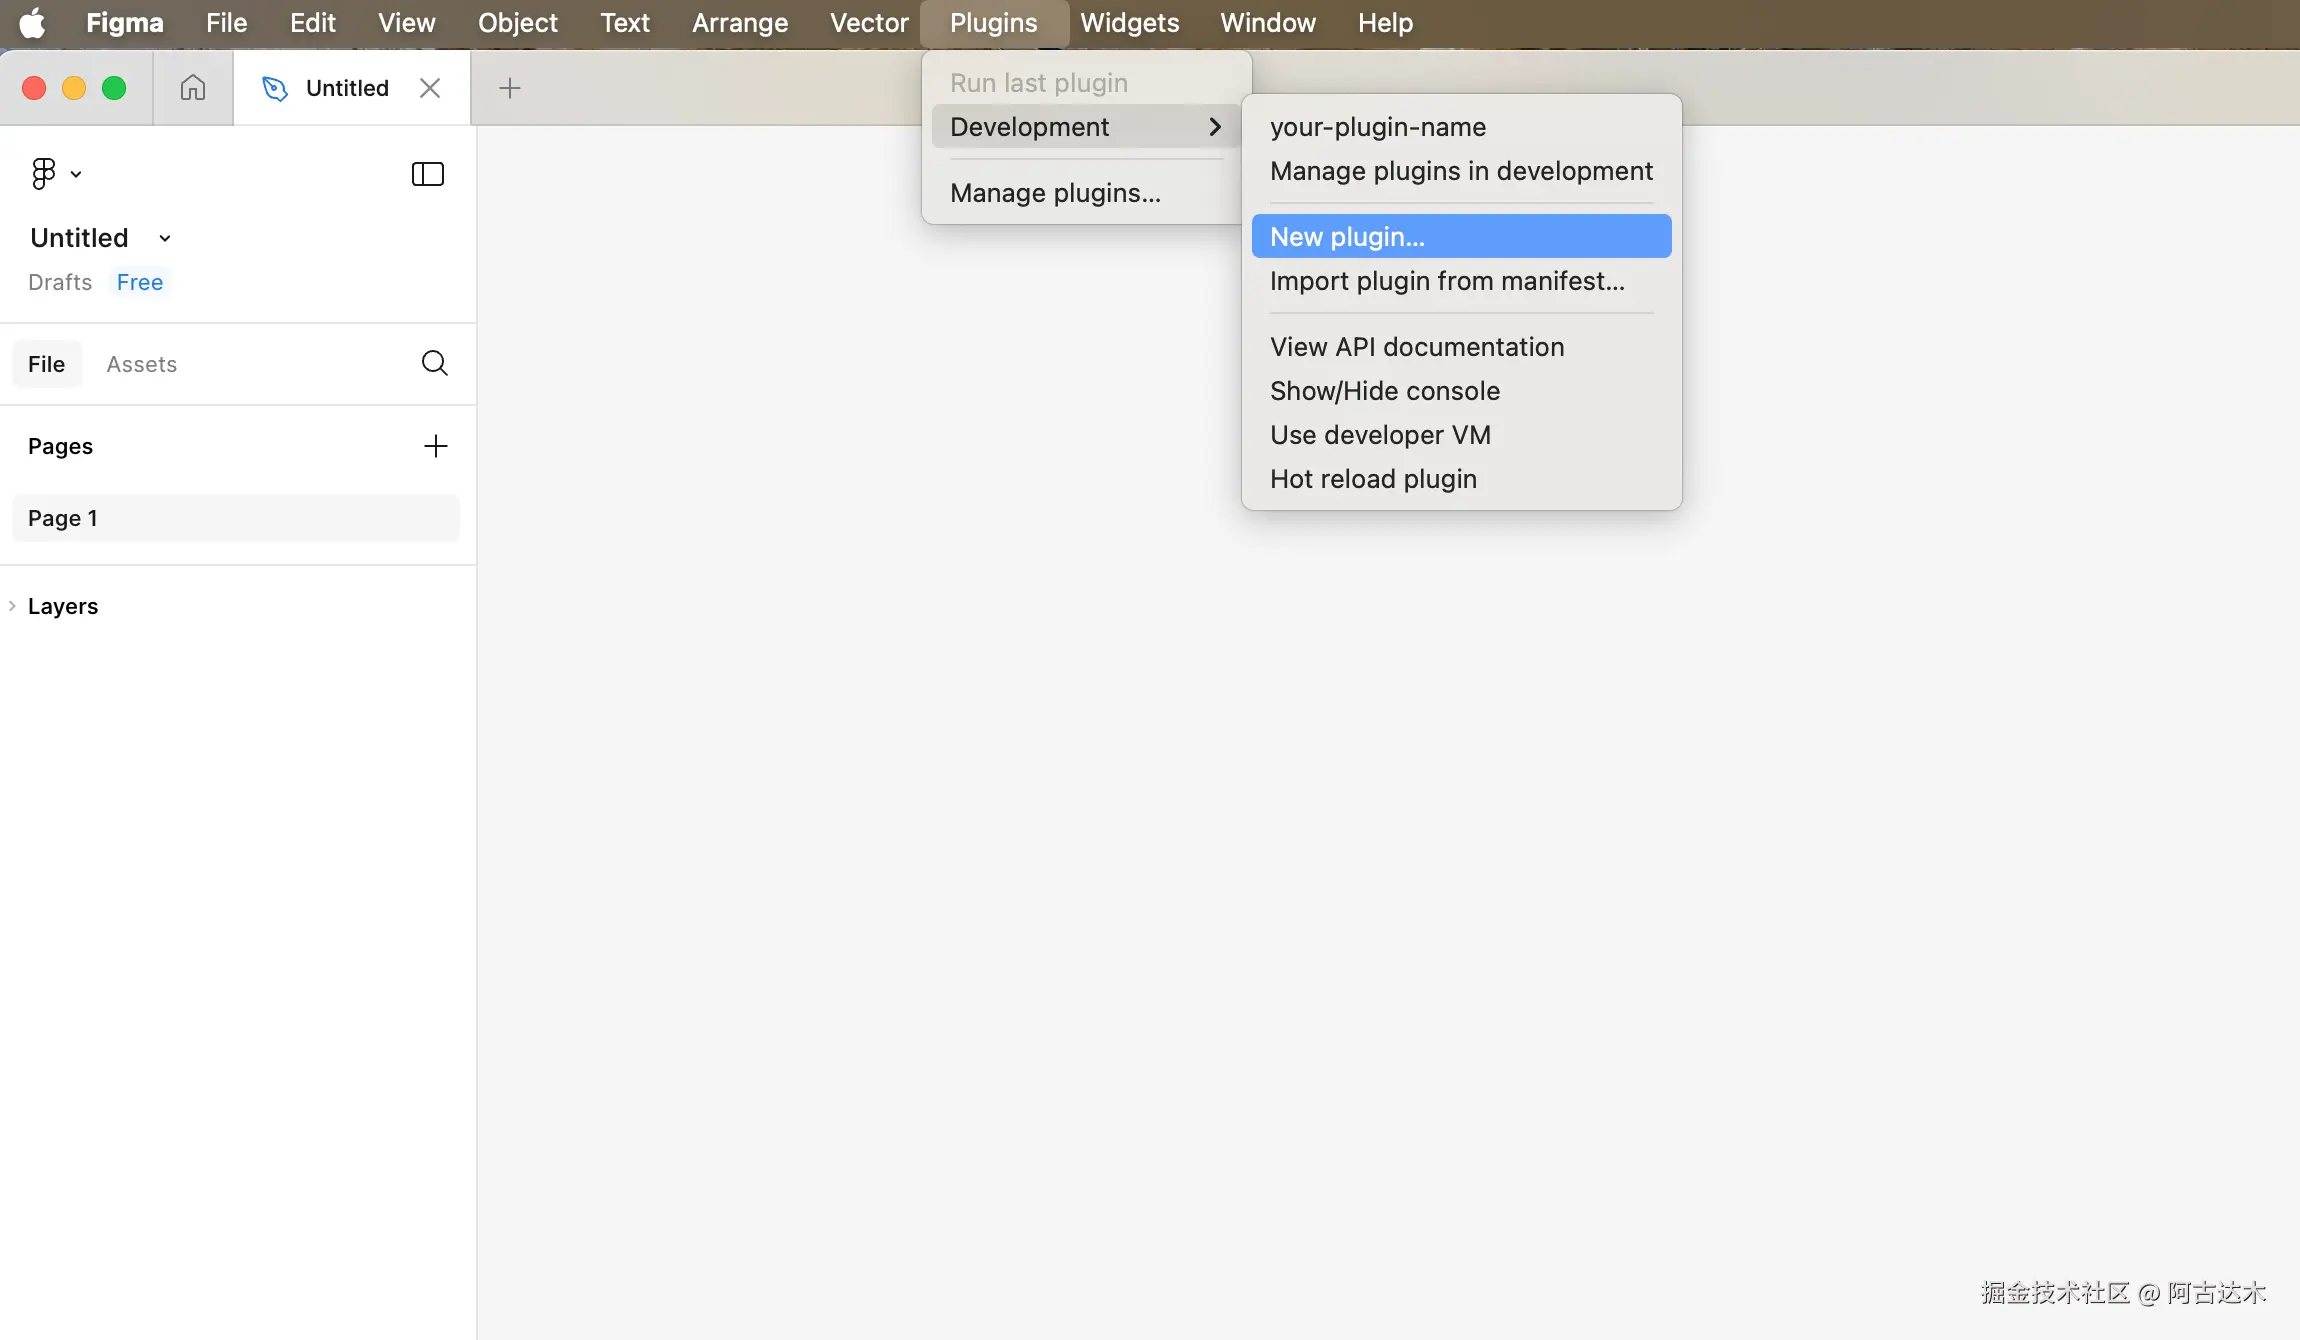This screenshot has height=1340, width=2300.
Task: Open a new tab with plus icon
Action: [x=509, y=88]
